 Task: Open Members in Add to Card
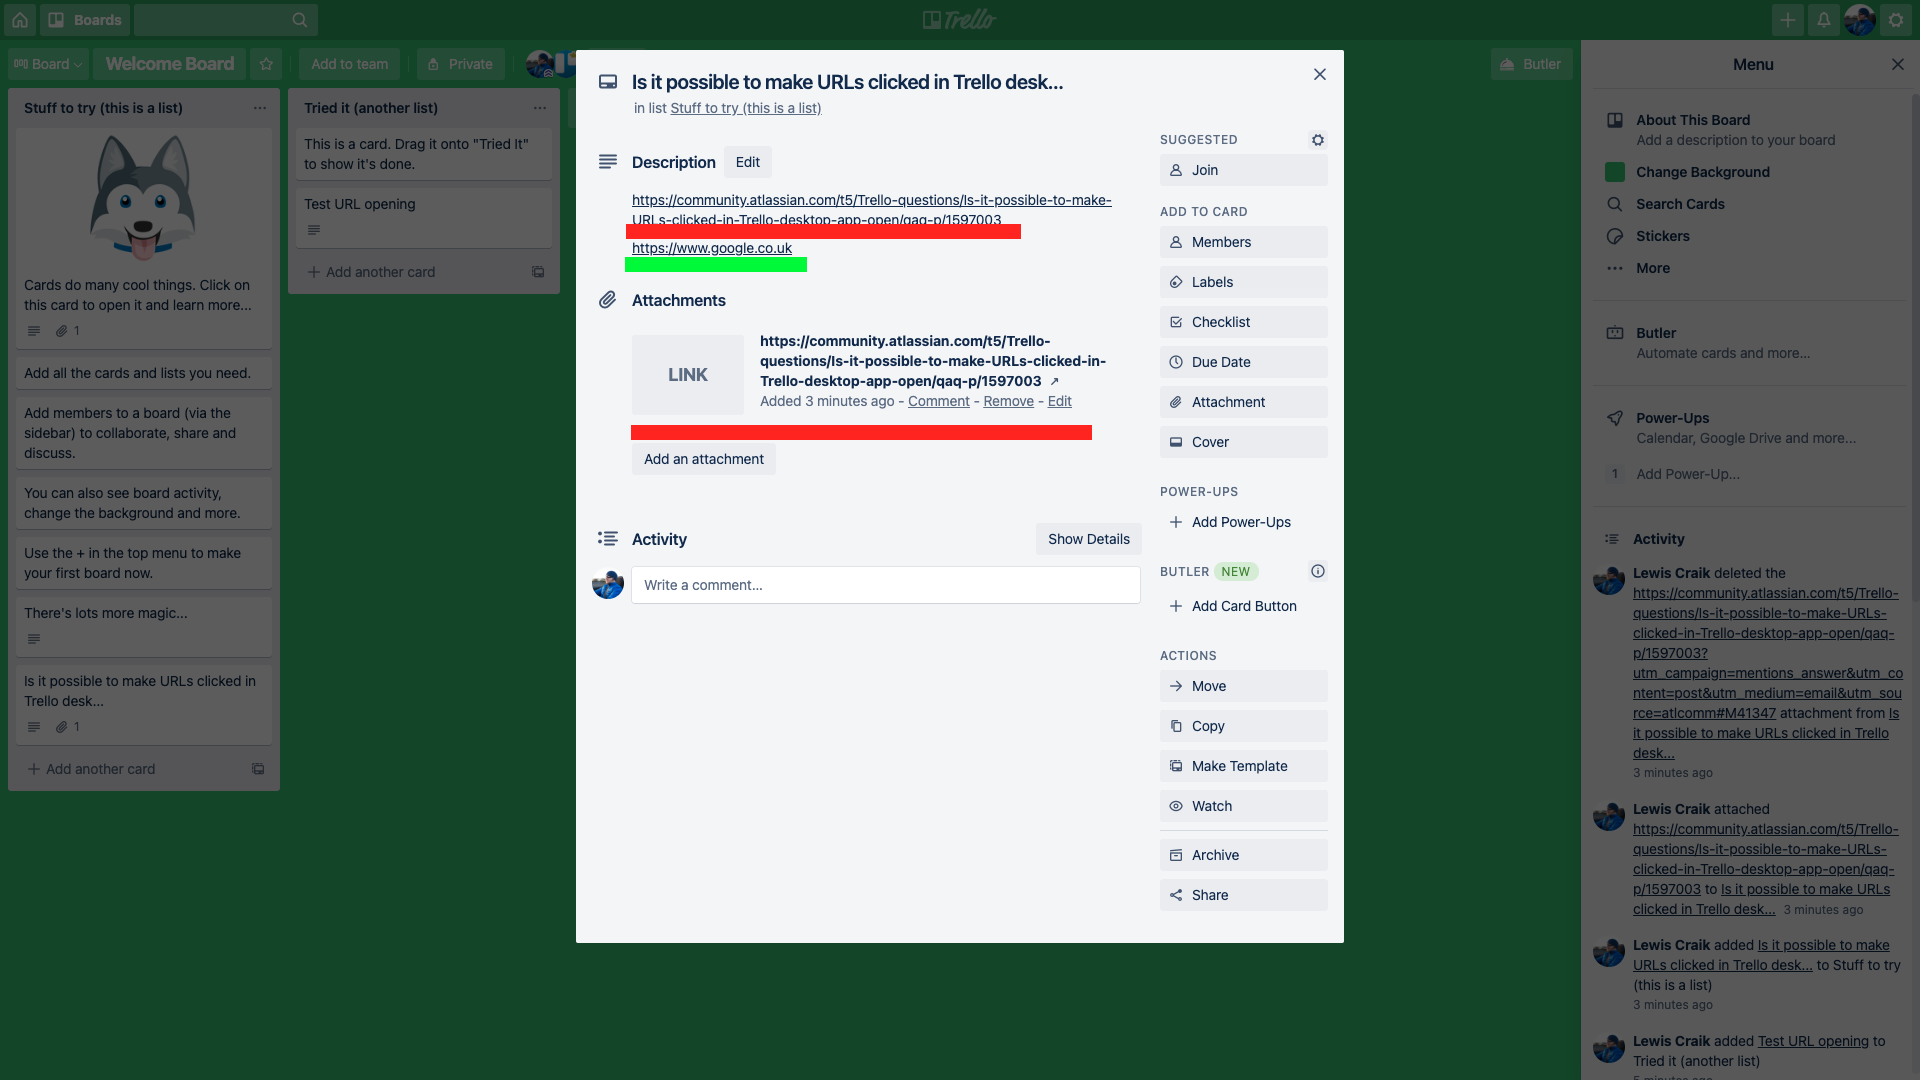pyautogui.click(x=1244, y=242)
